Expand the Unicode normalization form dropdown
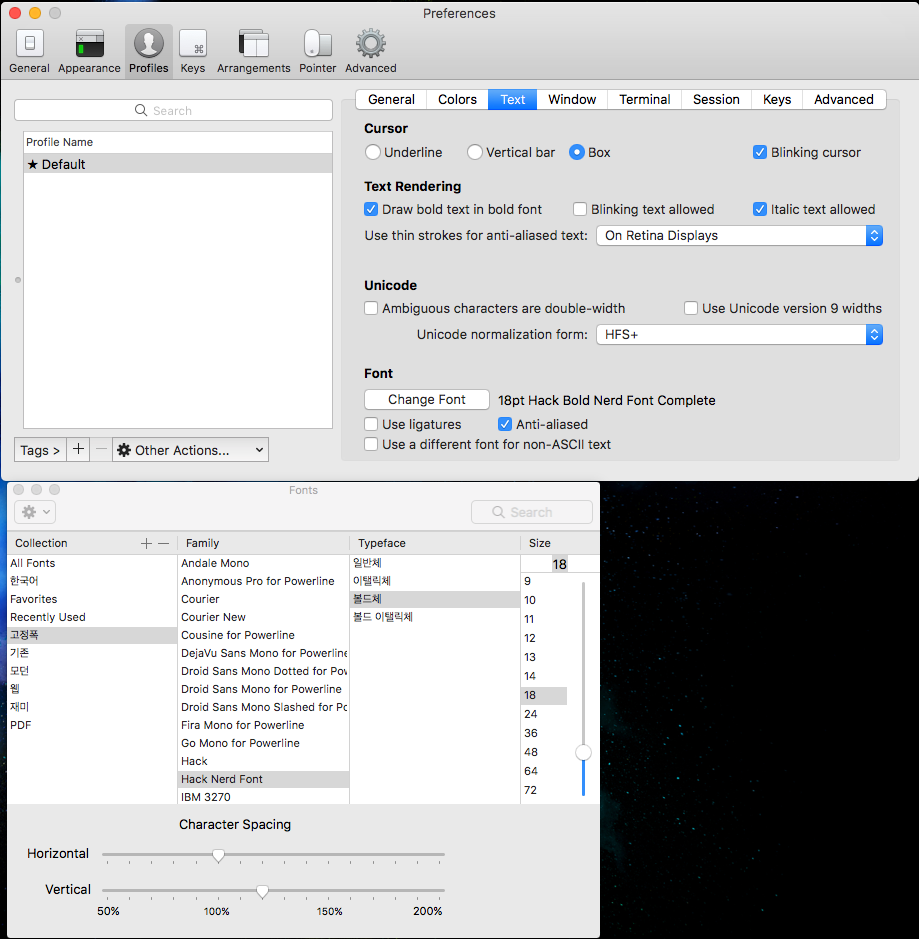 pos(739,335)
